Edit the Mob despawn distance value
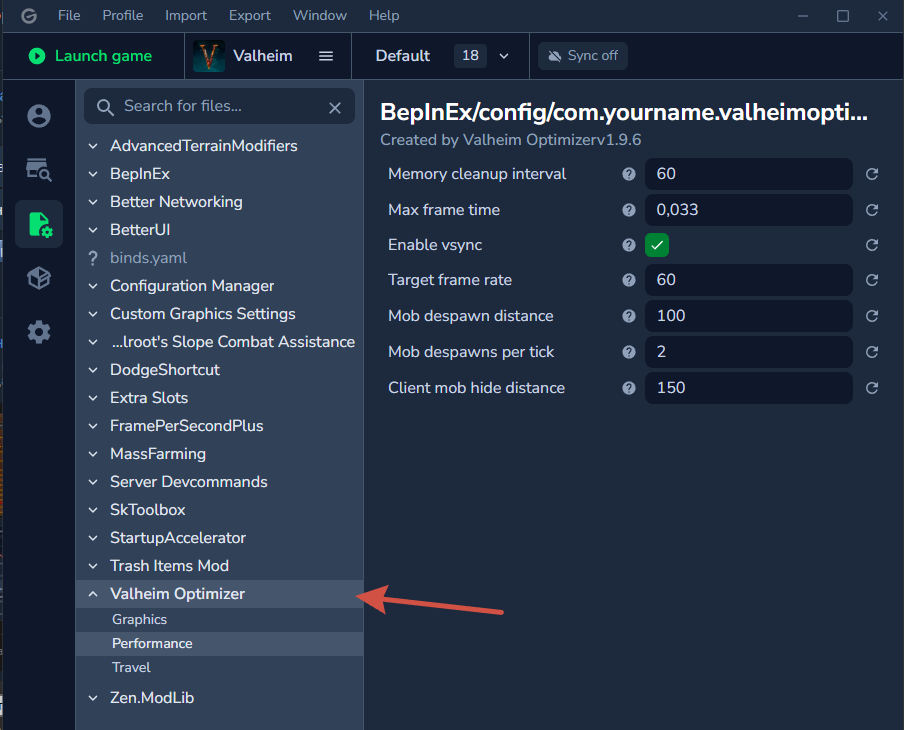The width and height of the screenshot is (904, 730). coord(748,316)
